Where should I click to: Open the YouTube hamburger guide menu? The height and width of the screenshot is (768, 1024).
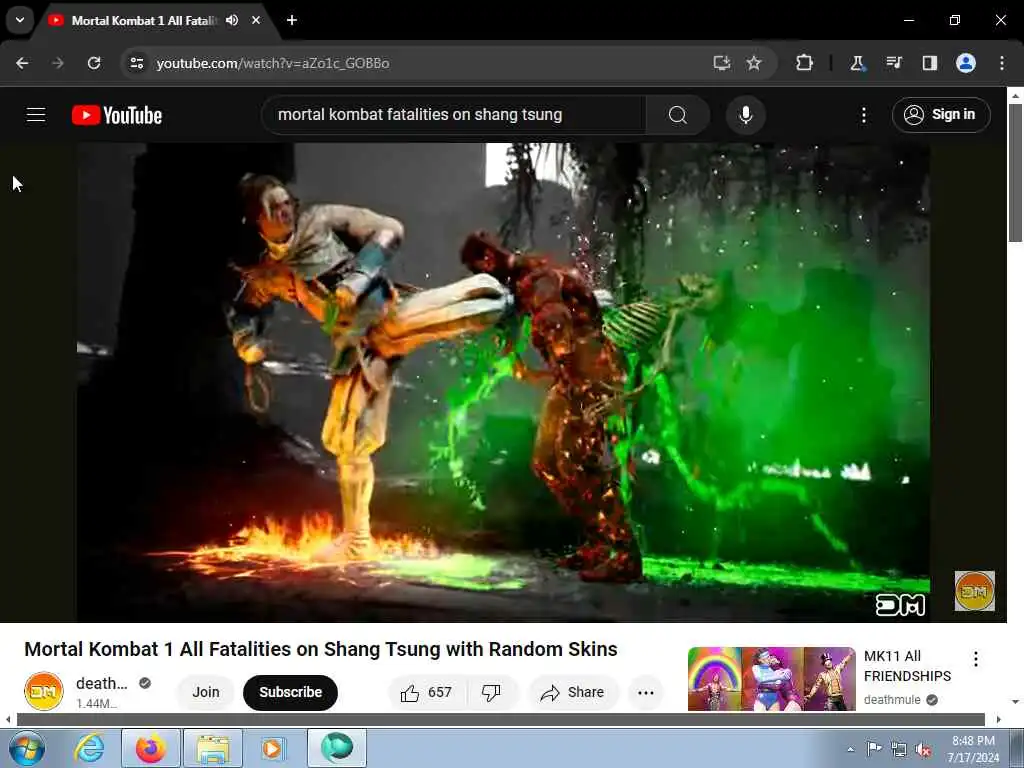click(36, 115)
